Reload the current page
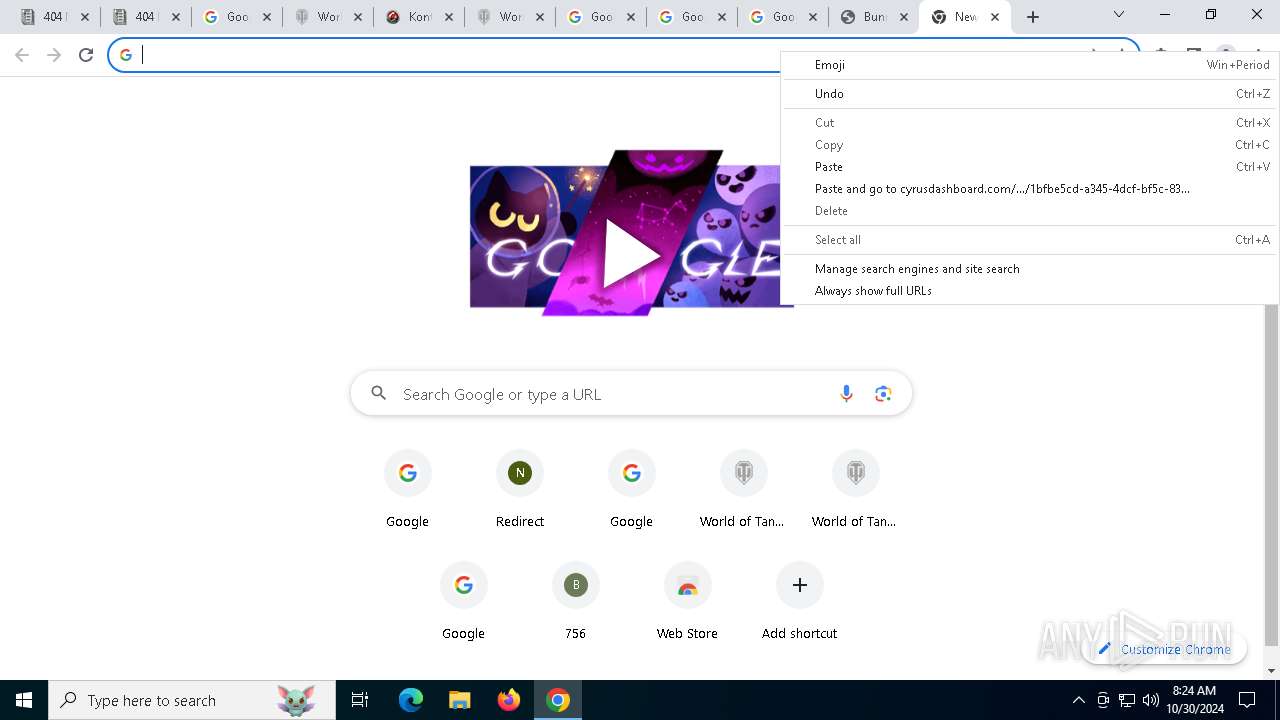1280x720 pixels. click(x=86, y=55)
